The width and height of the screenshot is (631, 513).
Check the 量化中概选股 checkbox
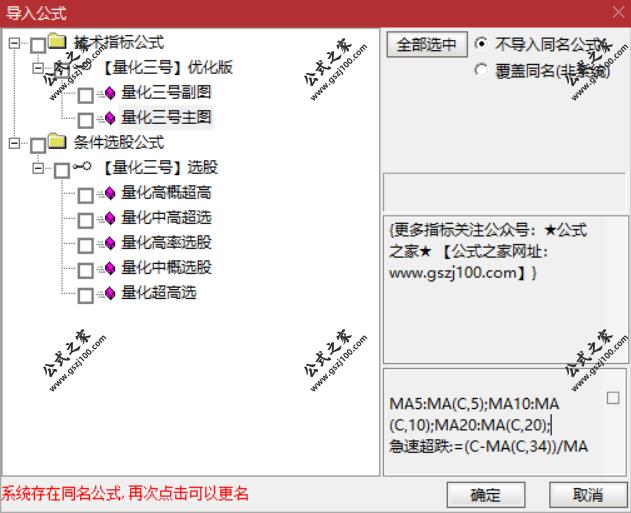point(86,270)
